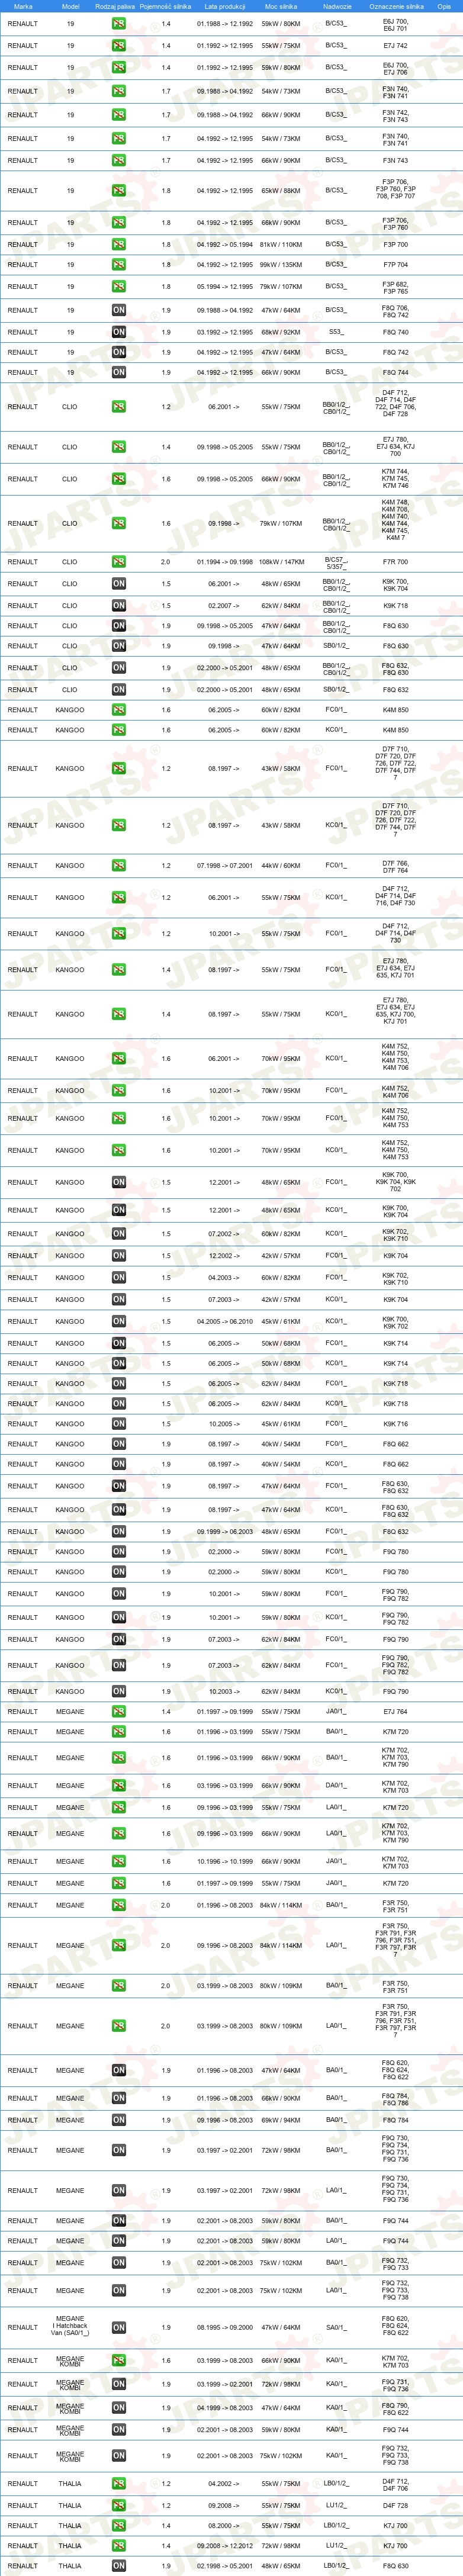Click the diesel ON icon in Megane 69kW / 94KM row

coord(118,2120)
